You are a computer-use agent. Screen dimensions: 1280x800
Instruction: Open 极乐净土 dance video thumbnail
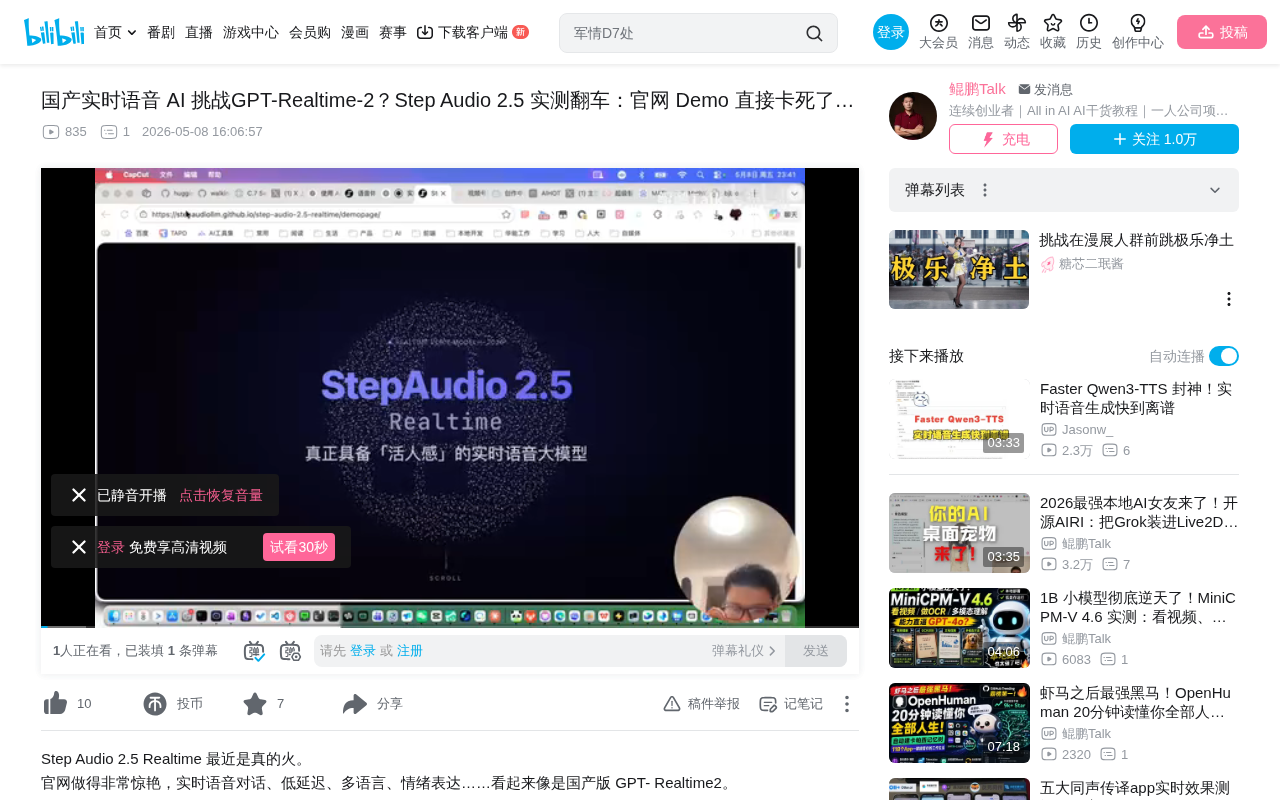(x=959, y=270)
